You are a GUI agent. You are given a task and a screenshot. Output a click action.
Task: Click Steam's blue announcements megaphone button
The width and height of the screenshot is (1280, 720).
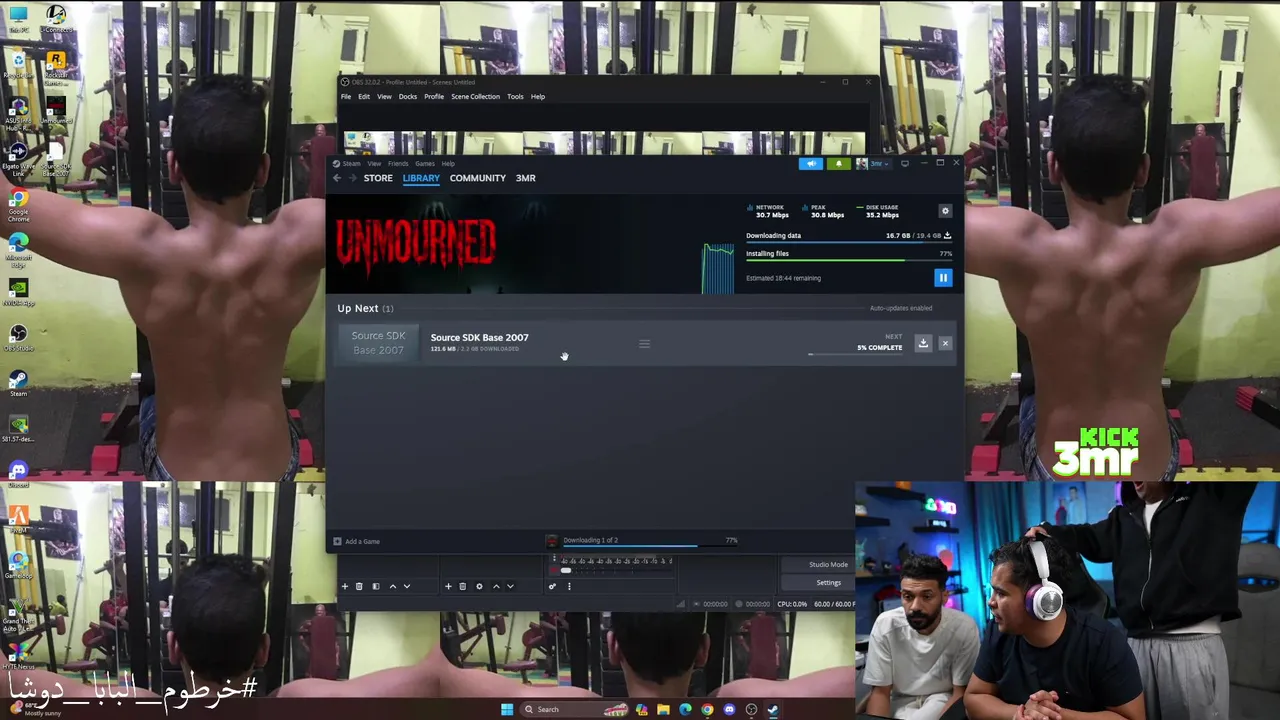tap(811, 164)
